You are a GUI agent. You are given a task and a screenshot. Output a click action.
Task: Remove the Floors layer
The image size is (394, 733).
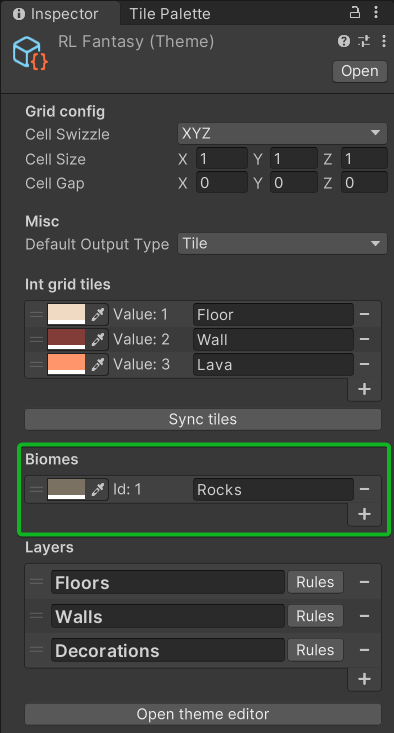[365, 582]
